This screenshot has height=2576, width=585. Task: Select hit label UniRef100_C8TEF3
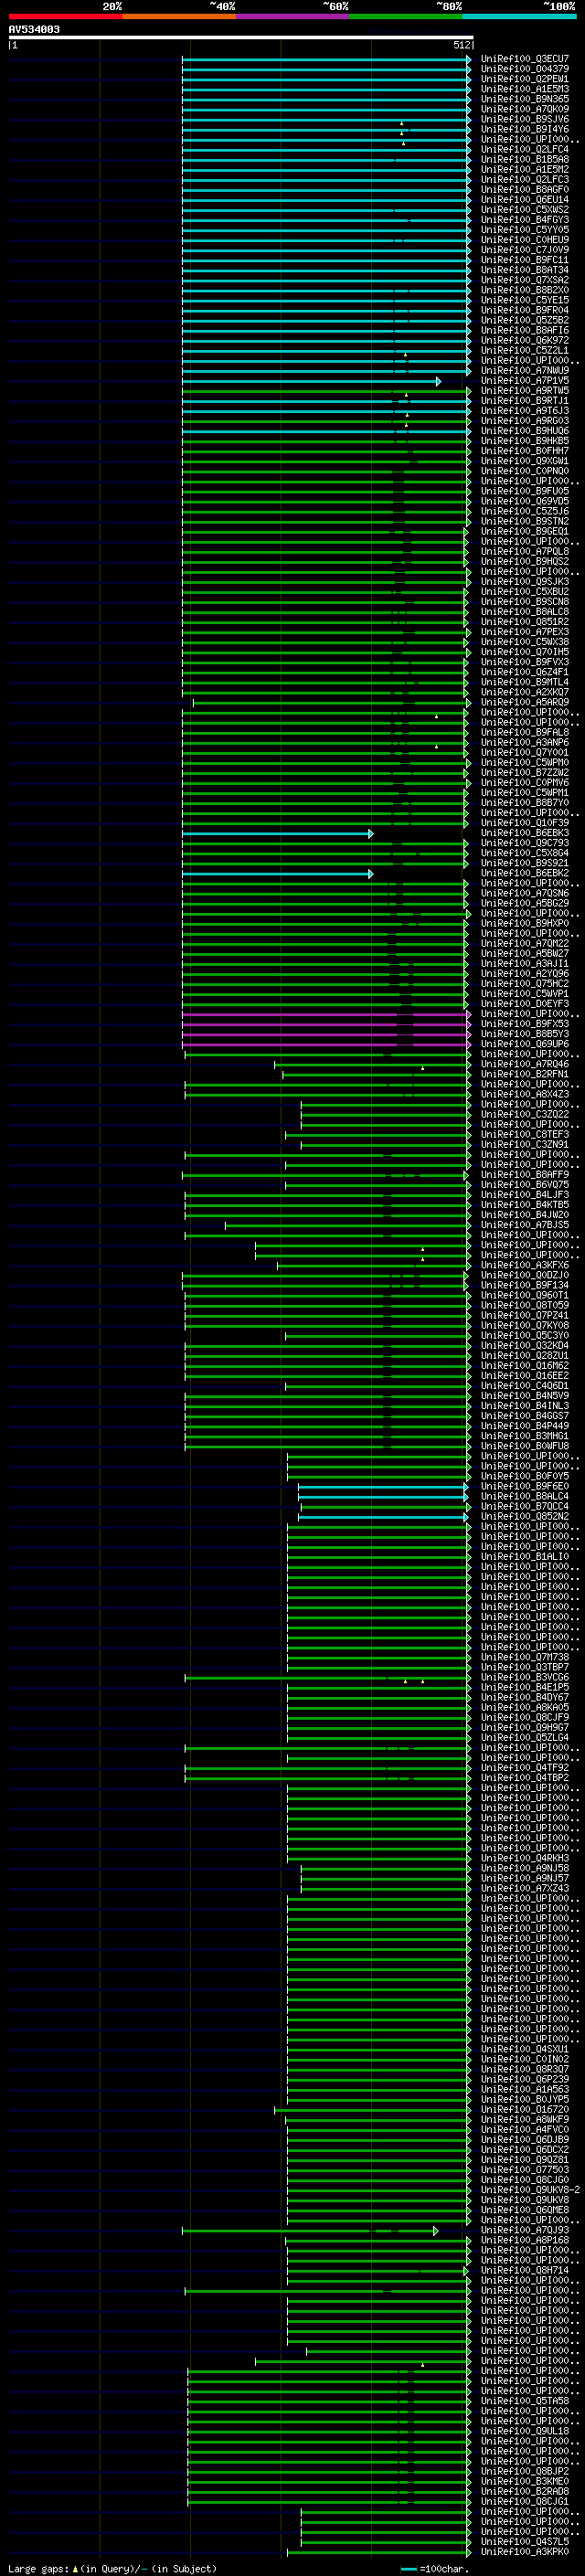point(524,1135)
